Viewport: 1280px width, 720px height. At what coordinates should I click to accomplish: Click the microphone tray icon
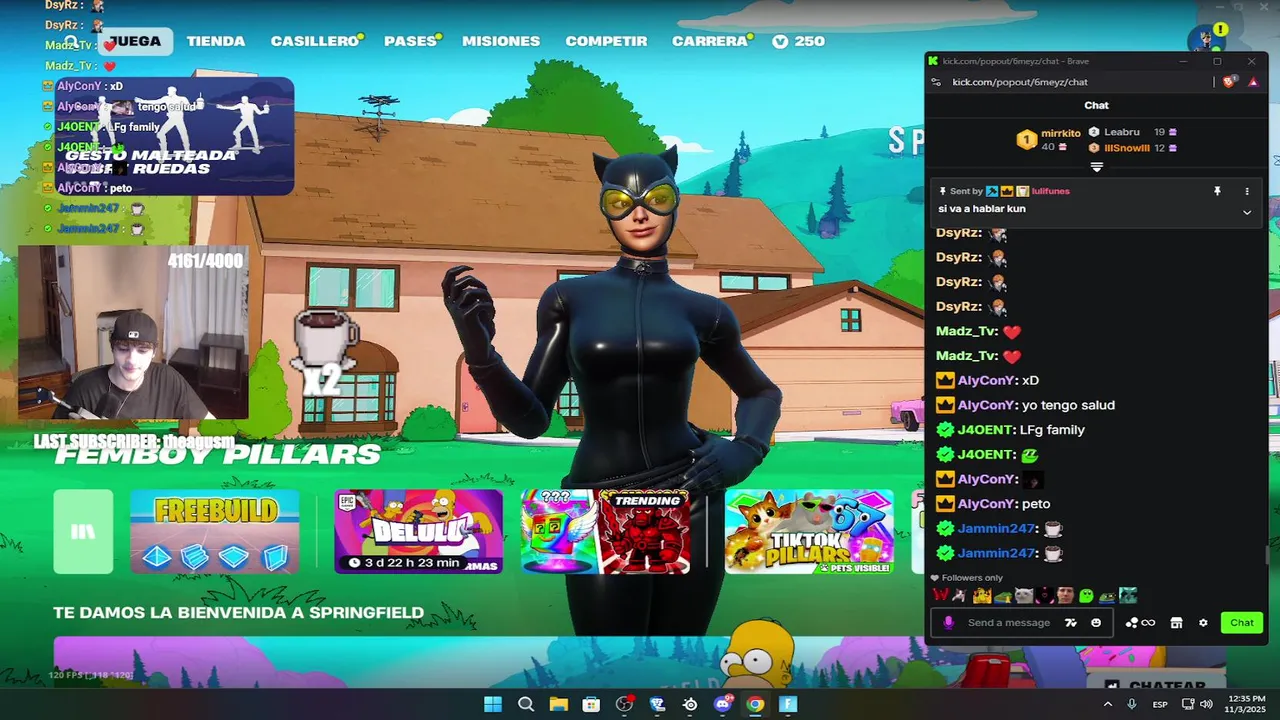1132,704
